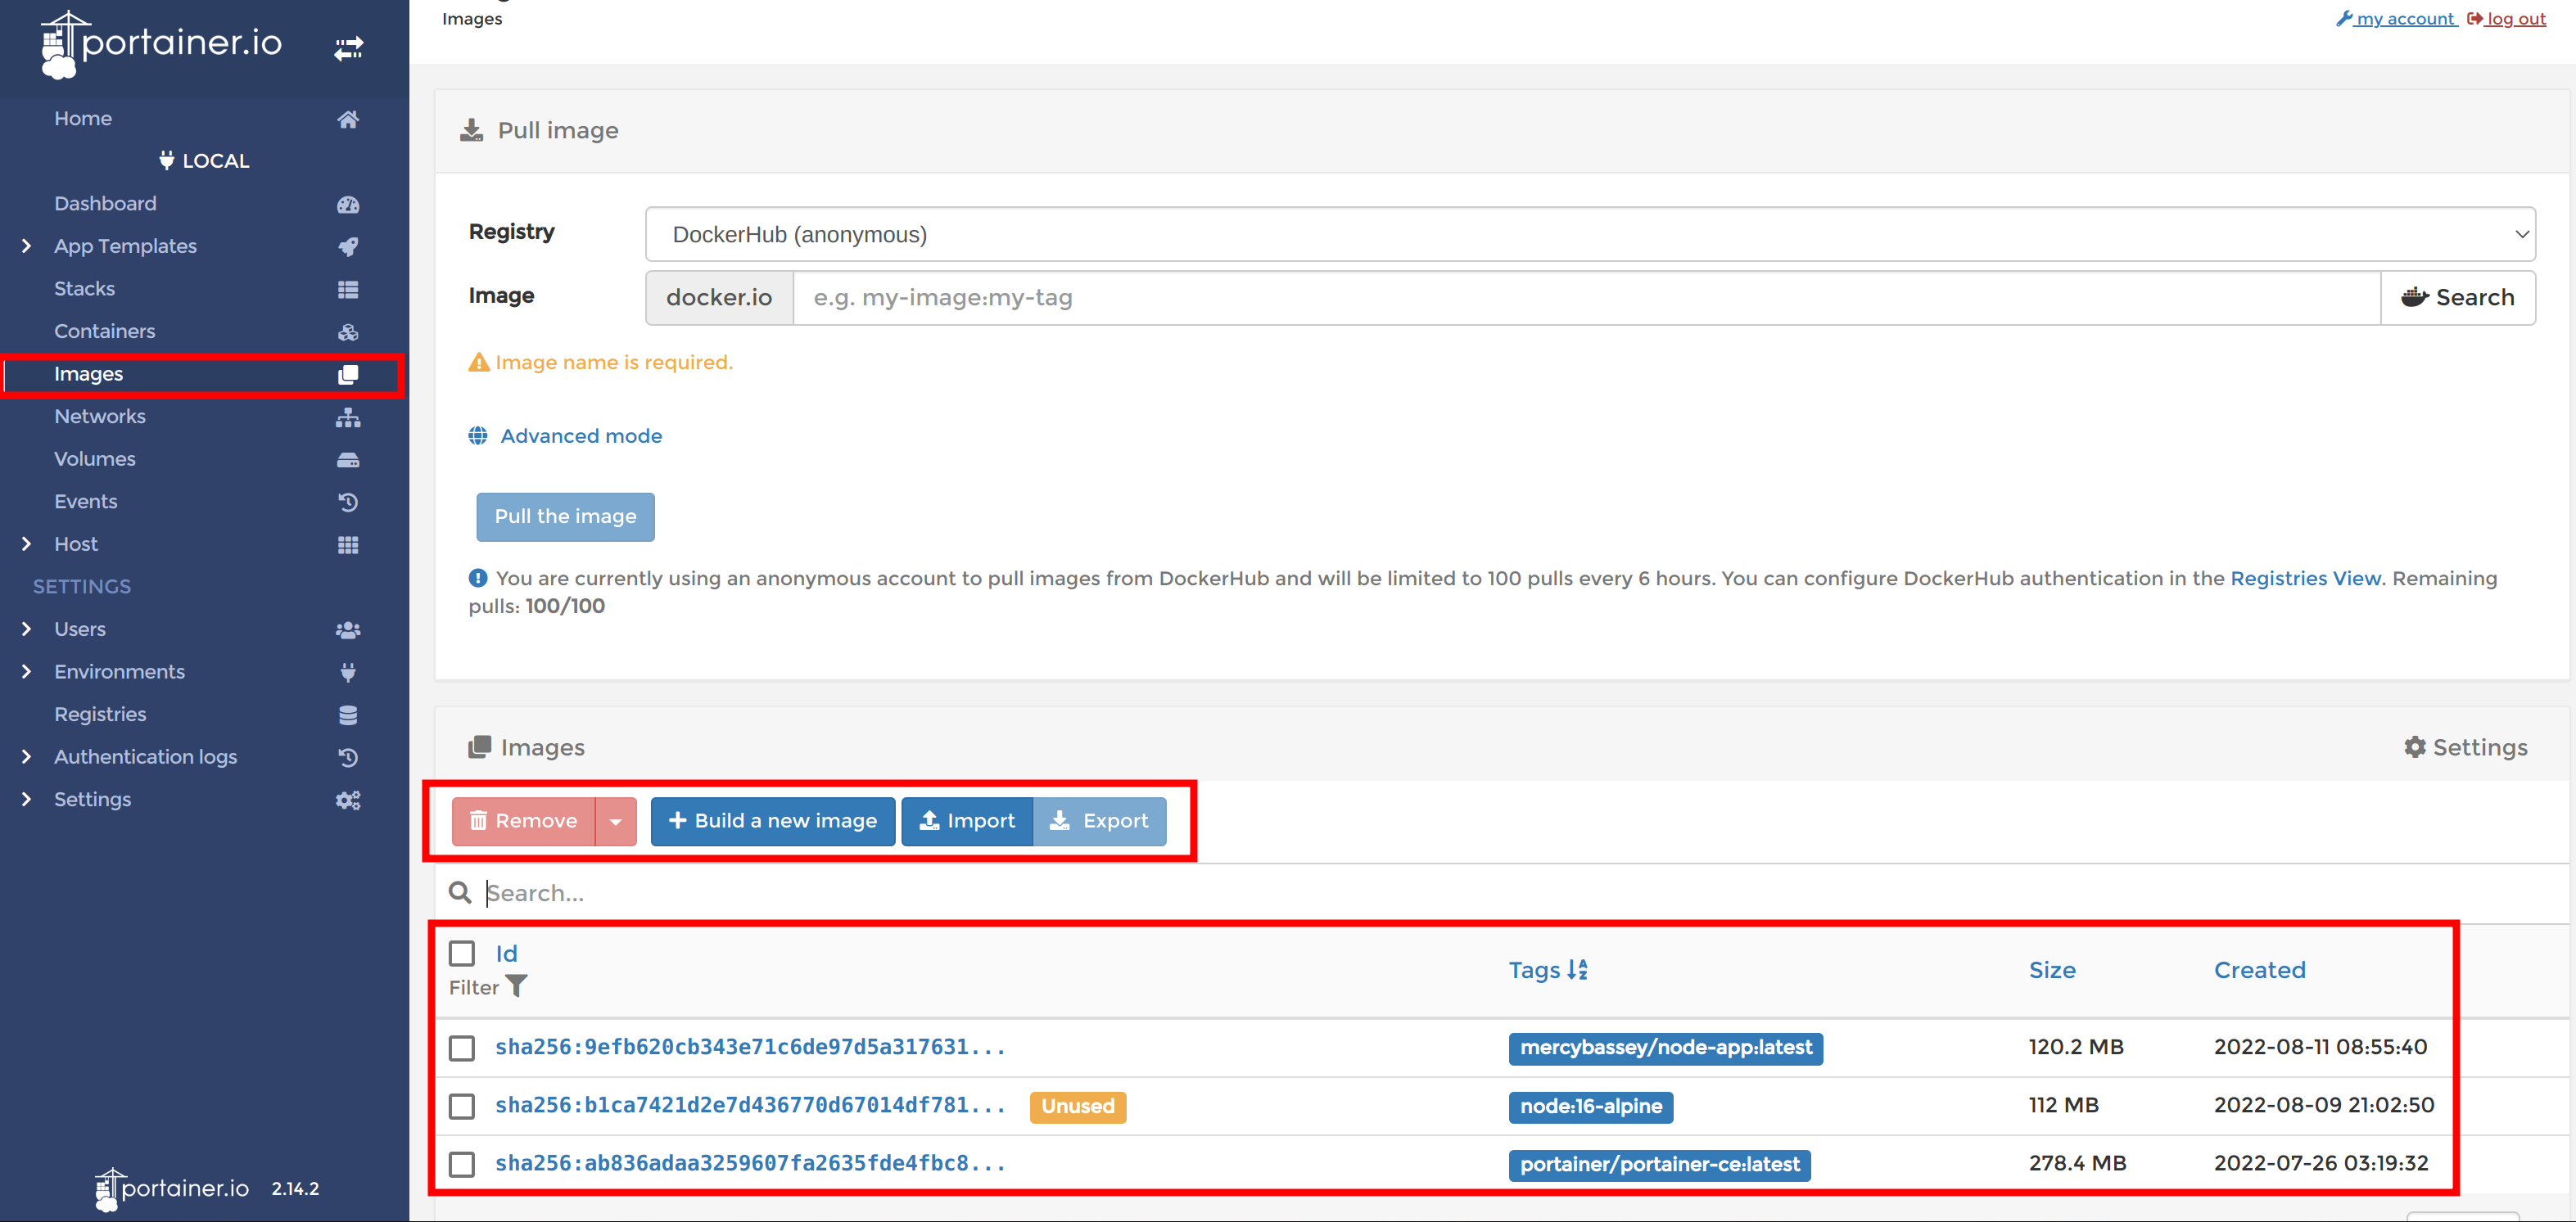Open the Events history icon
The height and width of the screenshot is (1222, 2576).
pyautogui.click(x=347, y=502)
